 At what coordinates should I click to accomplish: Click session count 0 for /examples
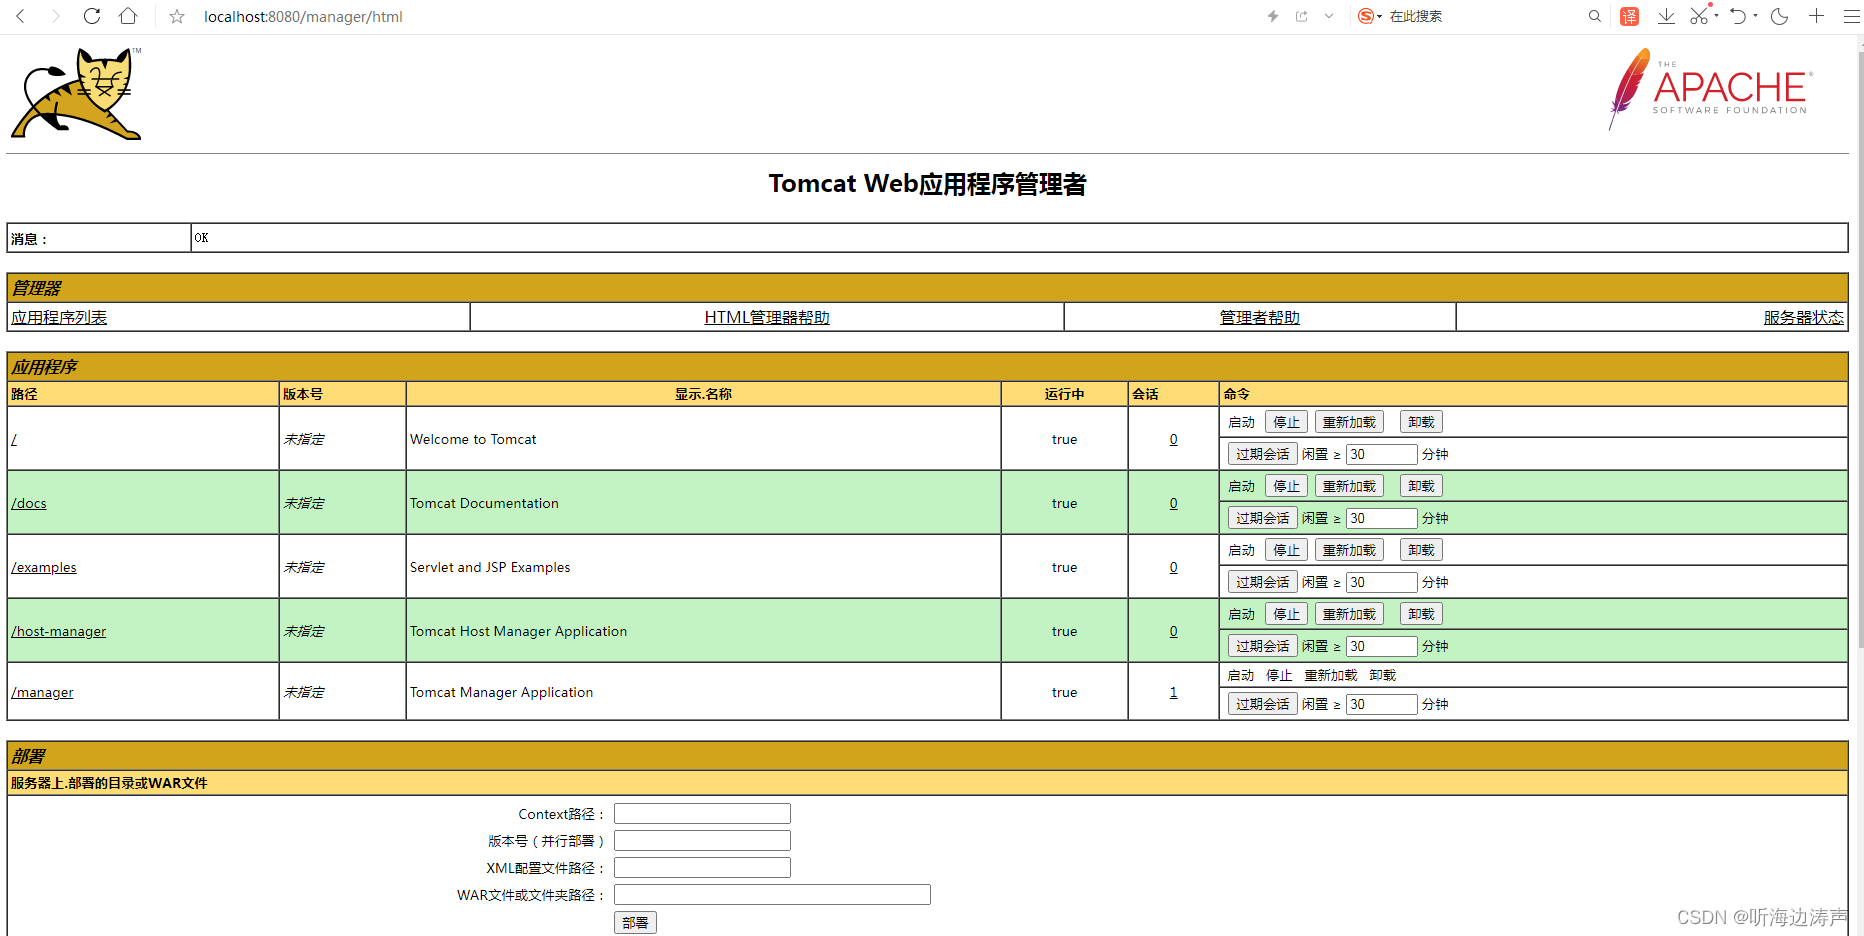click(x=1173, y=567)
